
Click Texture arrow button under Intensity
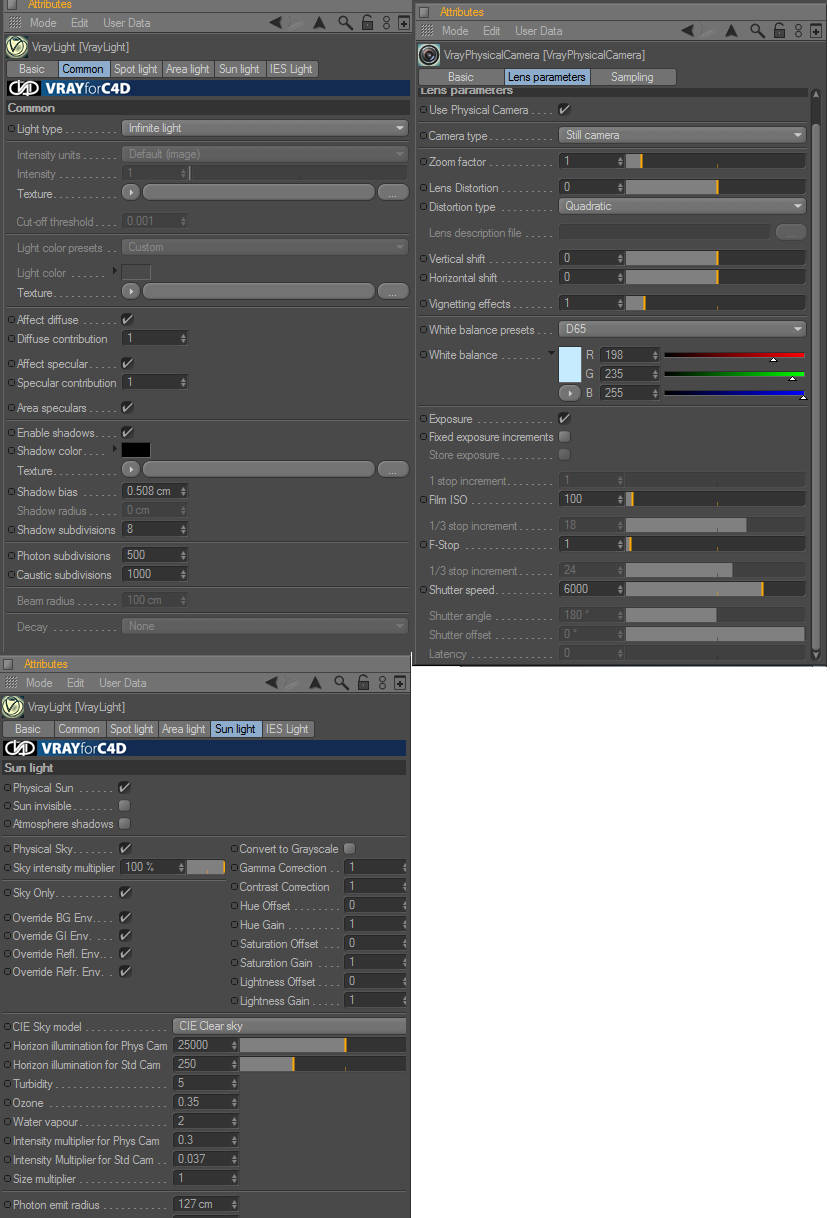131,192
